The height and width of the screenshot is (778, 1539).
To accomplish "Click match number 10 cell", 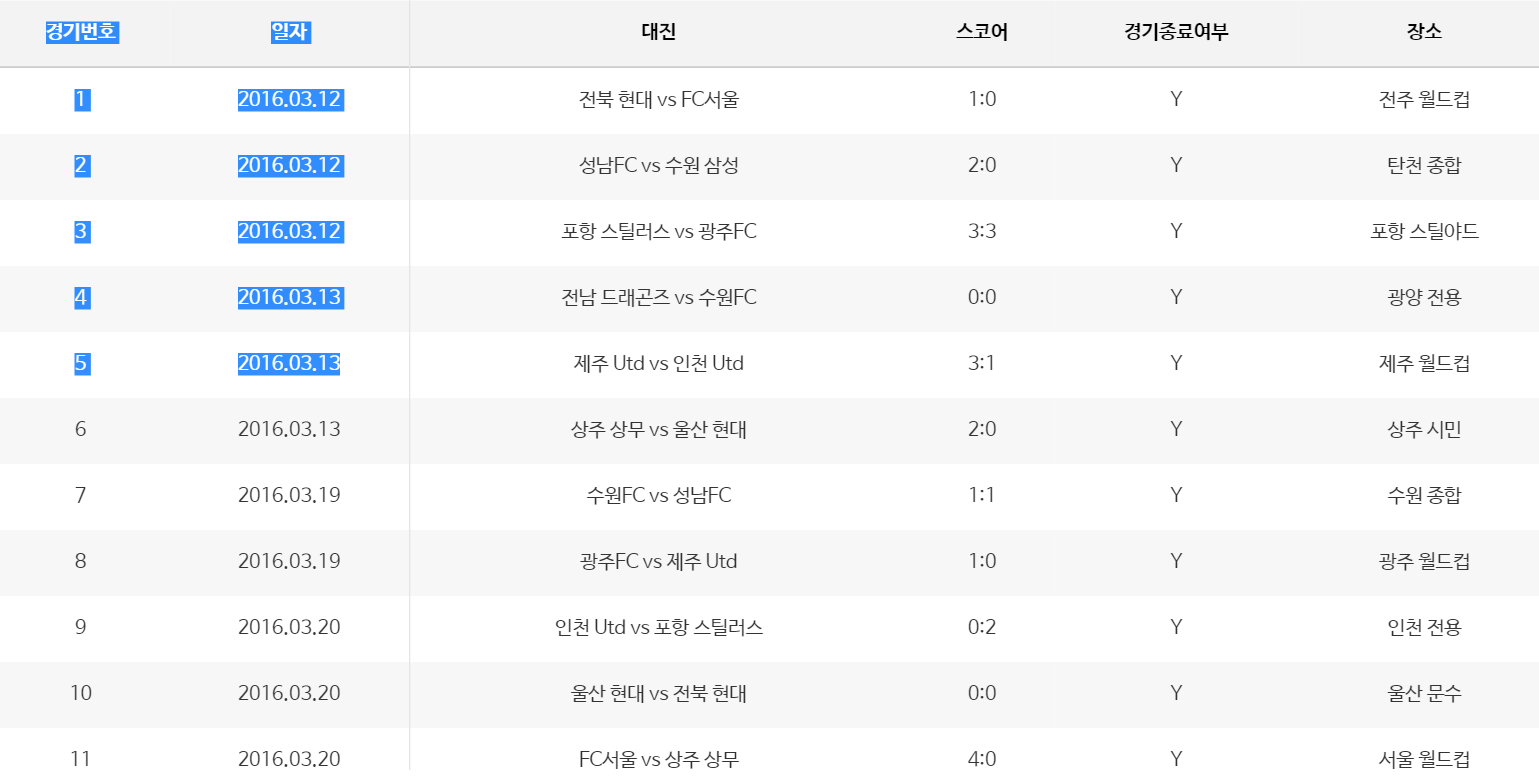I will pyautogui.click(x=81, y=693).
